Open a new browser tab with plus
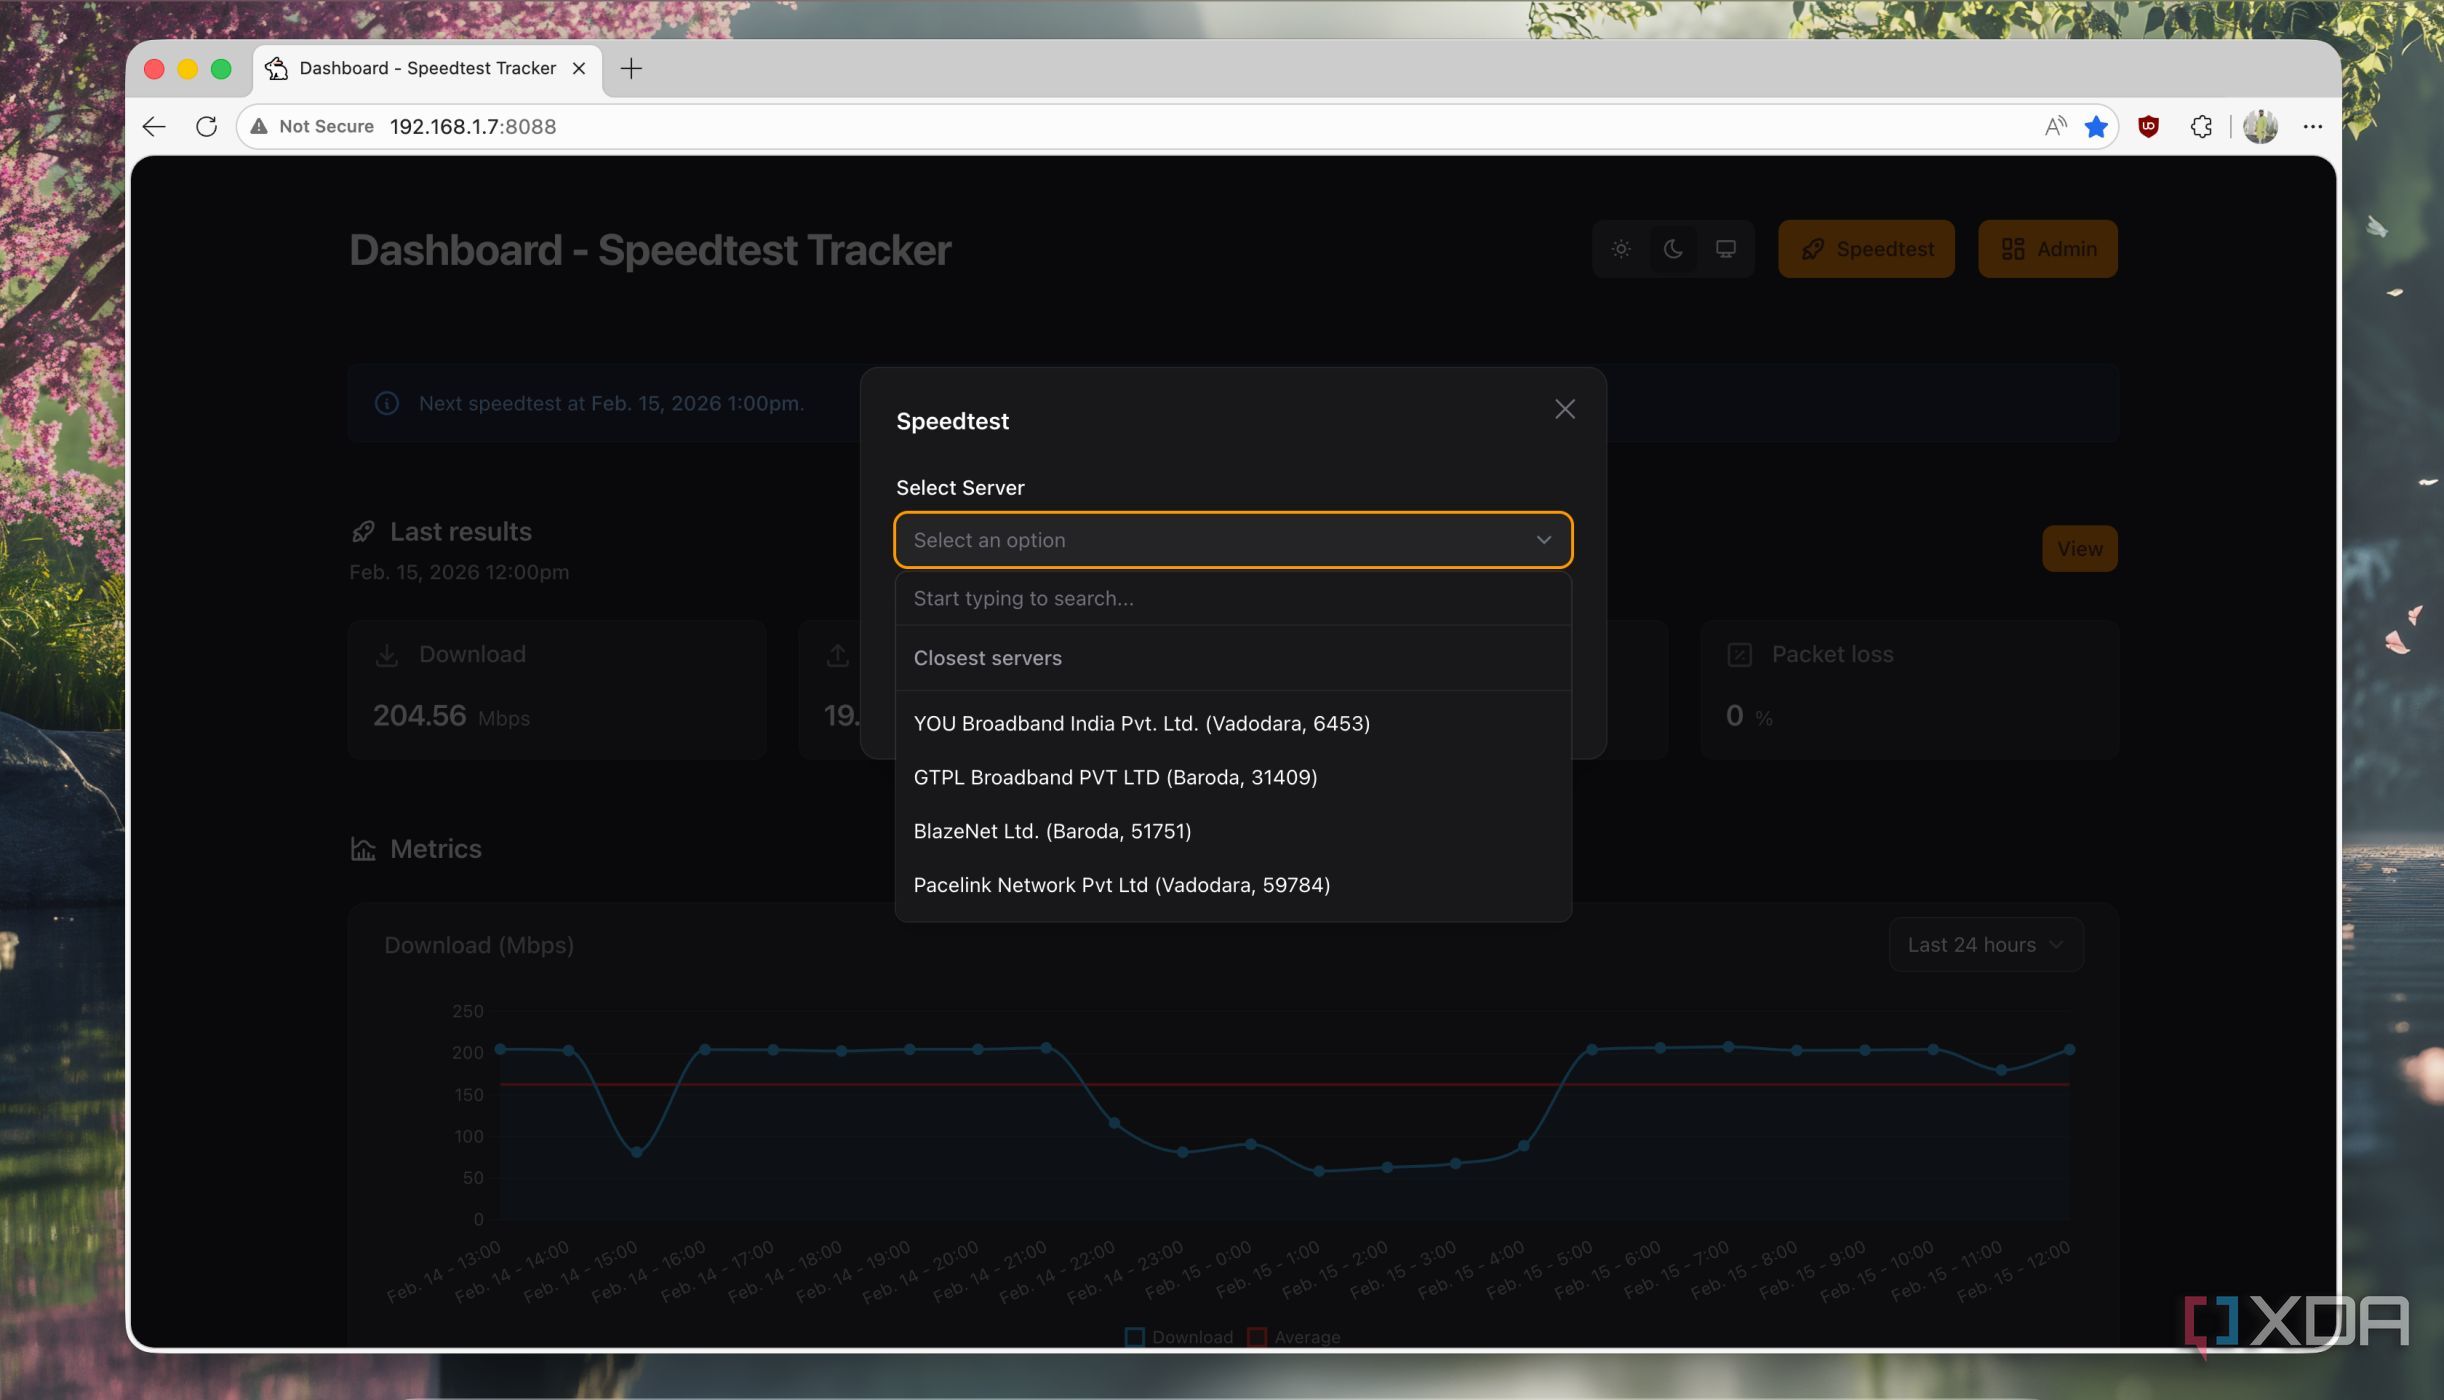 tap(631, 68)
